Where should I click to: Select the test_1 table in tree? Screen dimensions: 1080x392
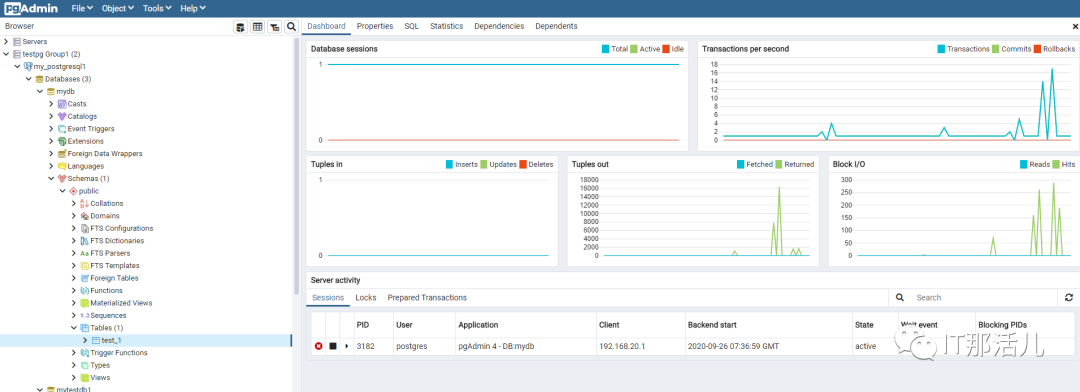coord(111,340)
